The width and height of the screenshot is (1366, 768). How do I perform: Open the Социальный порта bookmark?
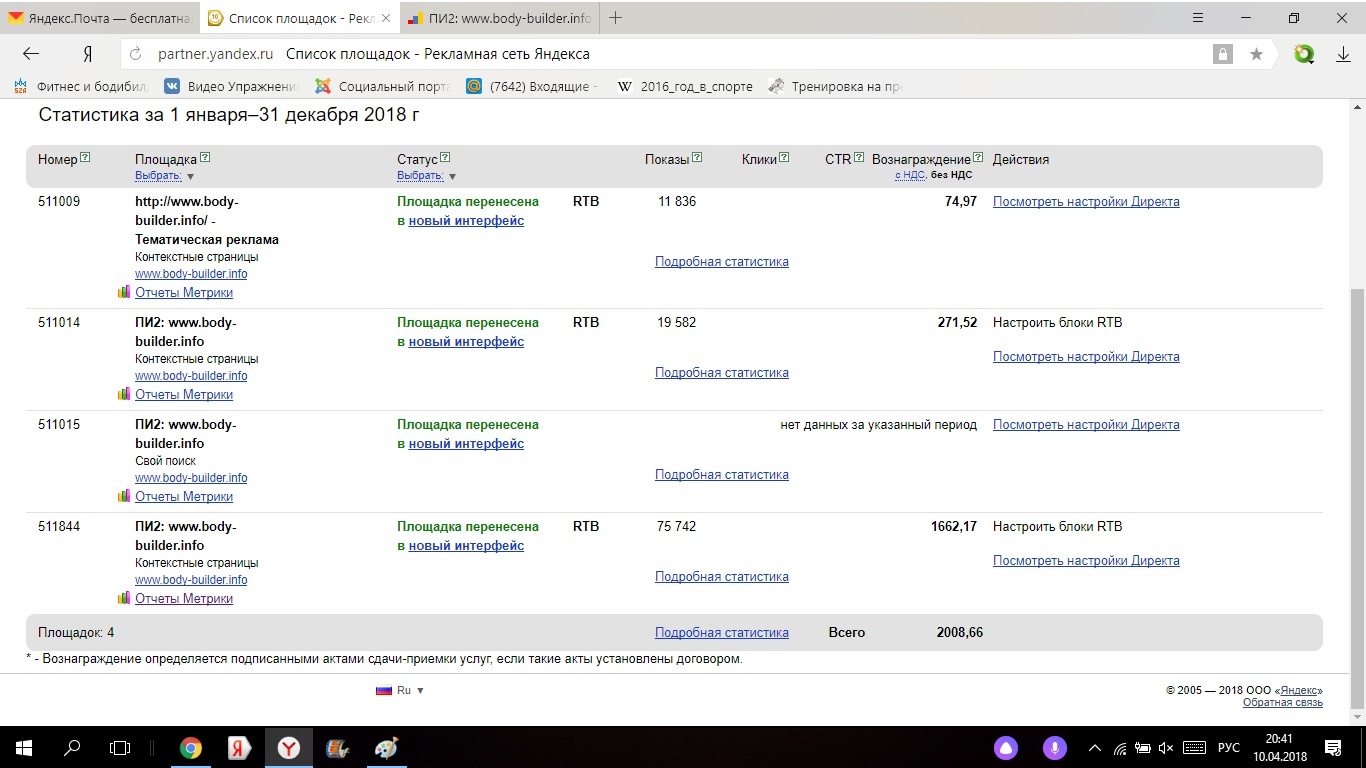[x=383, y=86]
